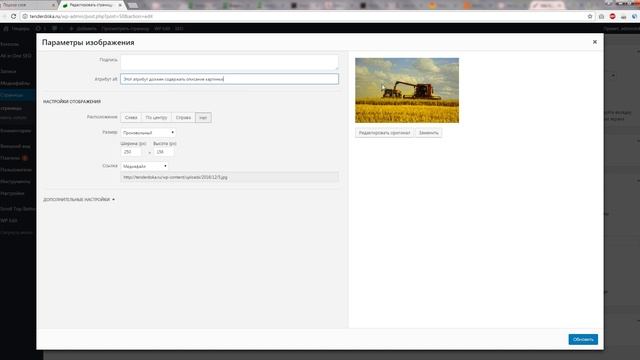The image size is (640, 360).
Task: Click 'Редактировать оригинал' button
Action: [x=384, y=133]
